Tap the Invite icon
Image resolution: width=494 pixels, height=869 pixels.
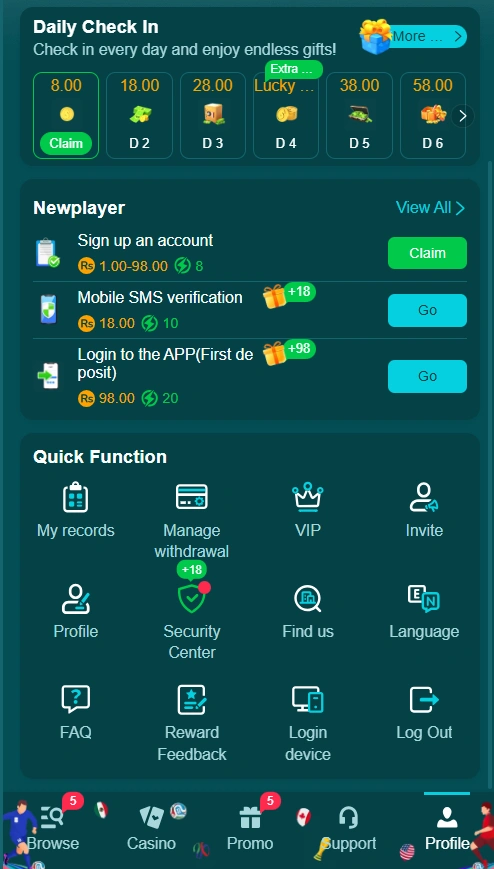pos(424,497)
